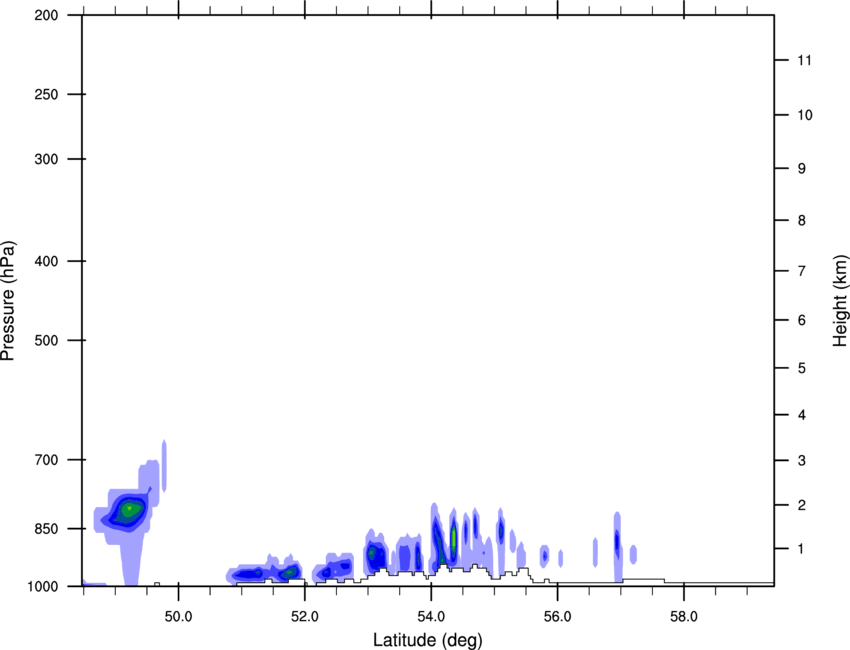
Task: Select the 300 pressure tick label
Action: click(x=46, y=159)
